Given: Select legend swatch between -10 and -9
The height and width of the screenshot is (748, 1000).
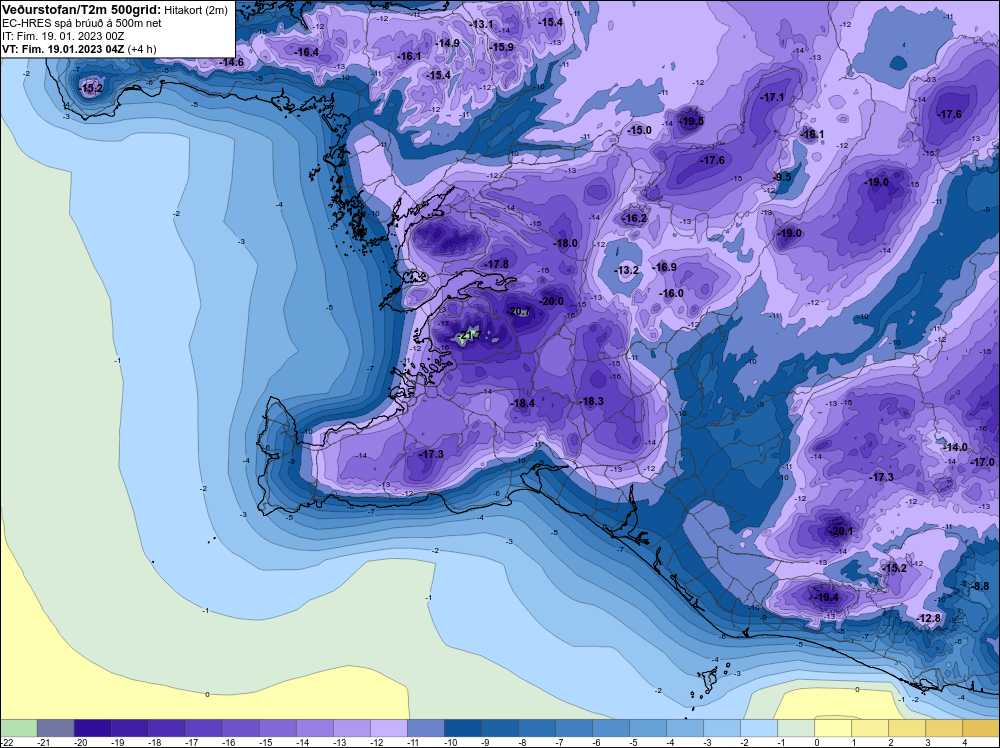Looking at the screenshot, I should click(x=463, y=728).
